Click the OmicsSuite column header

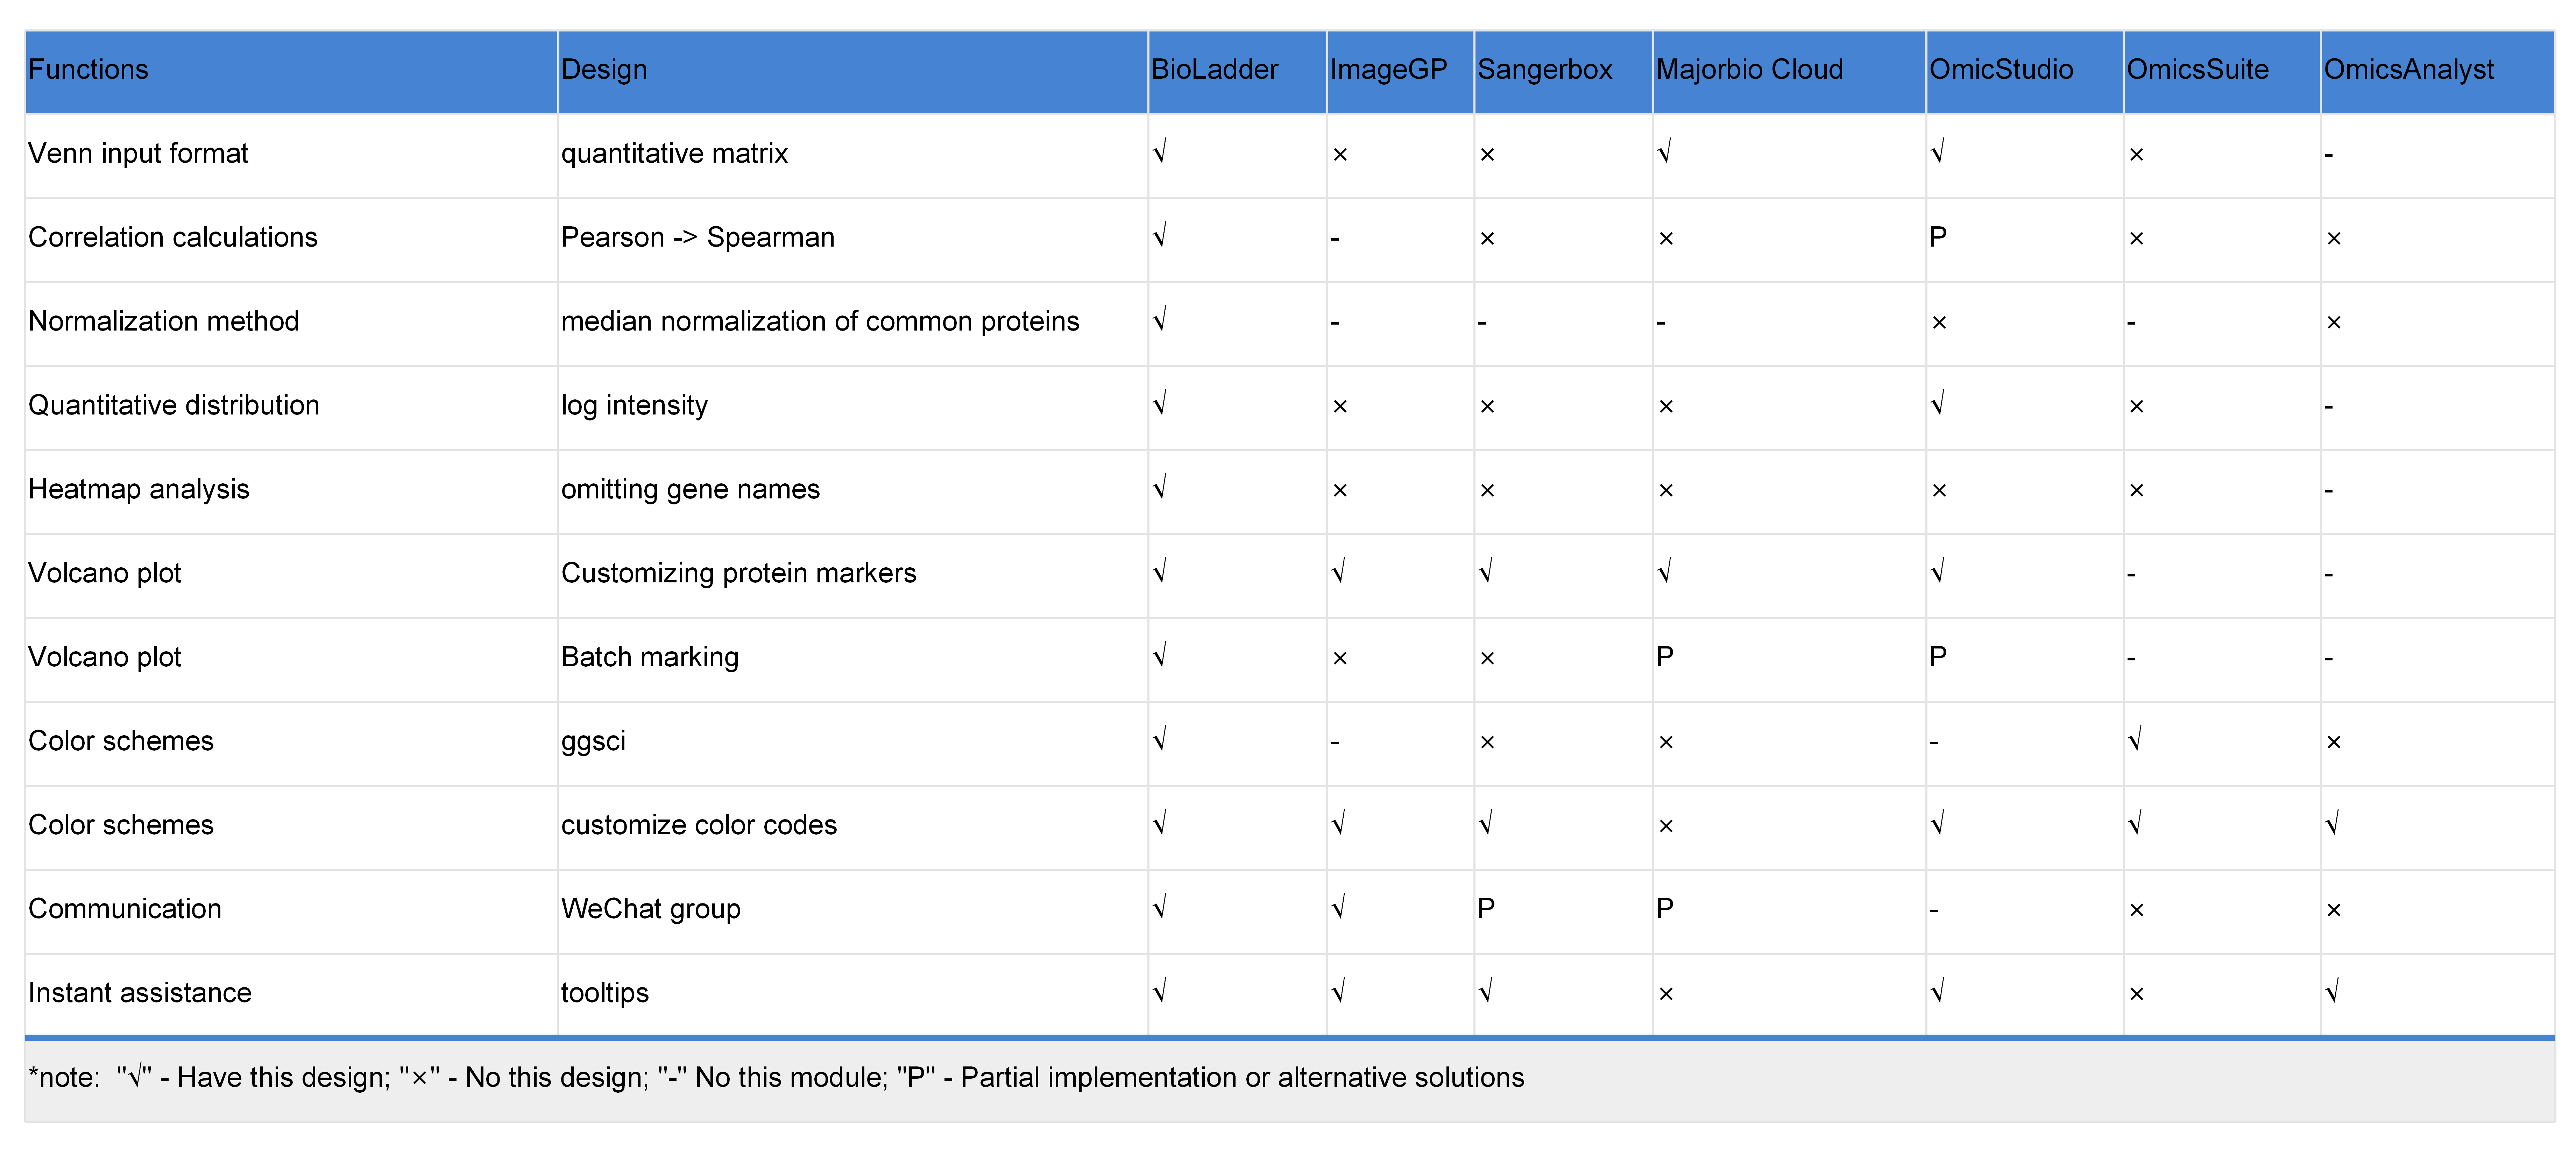point(2197,70)
